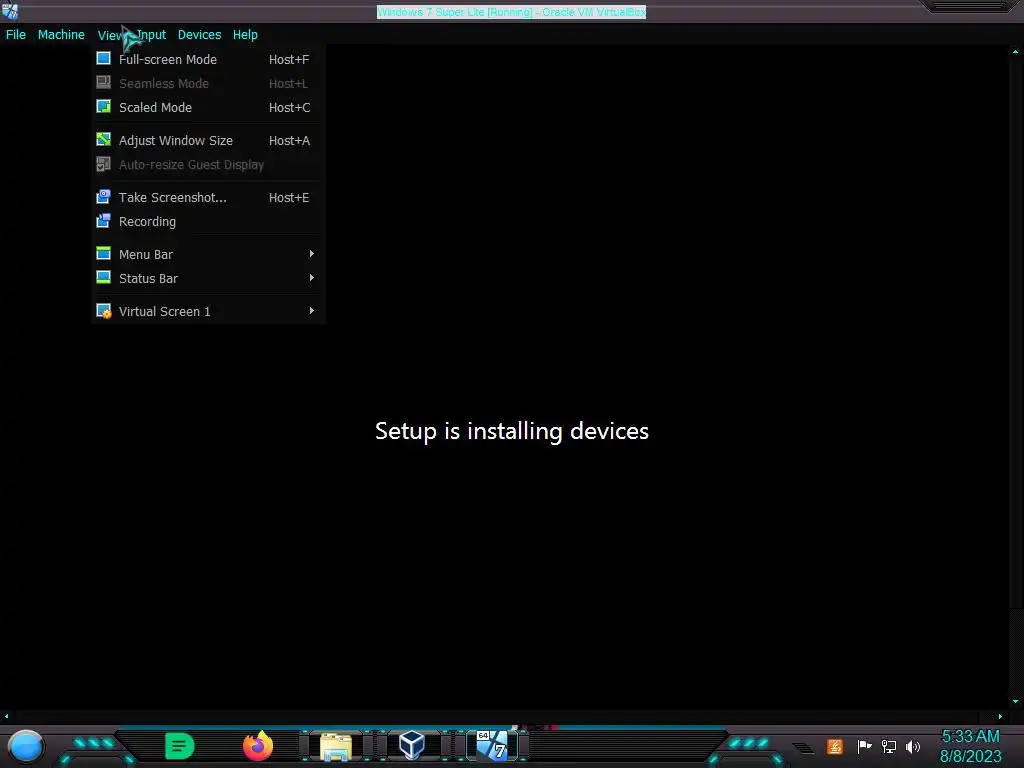The height and width of the screenshot is (768, 1024).
Task: Open File Explorer from the taskbar
Action: [336, 746]
